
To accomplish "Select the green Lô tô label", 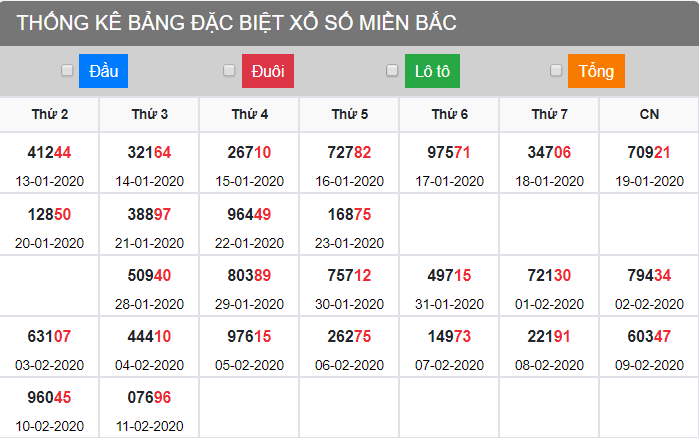I will point(432,71).
